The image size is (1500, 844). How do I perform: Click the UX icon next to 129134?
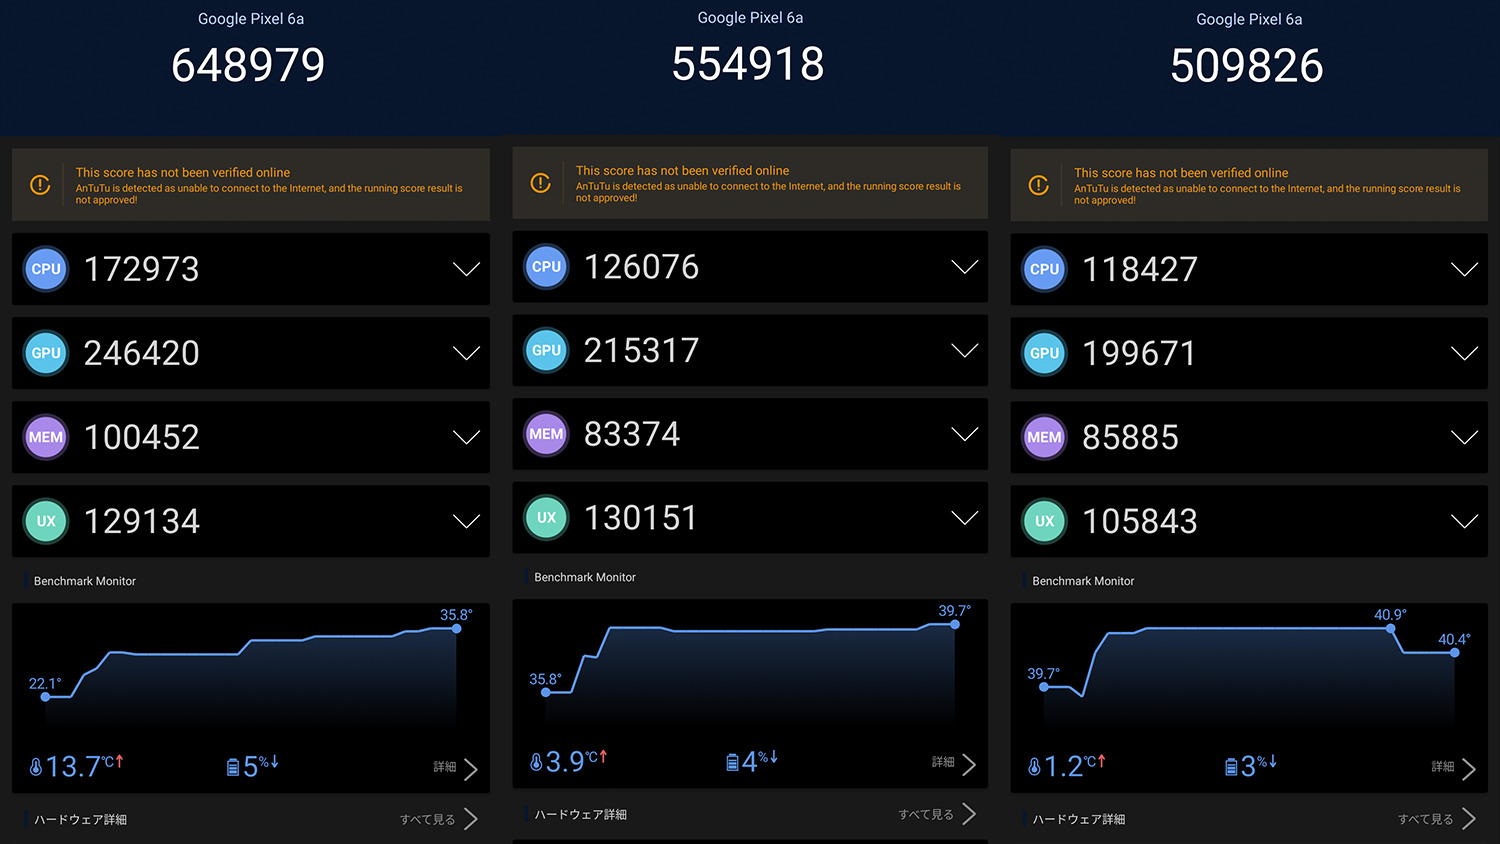pos(46,521)
